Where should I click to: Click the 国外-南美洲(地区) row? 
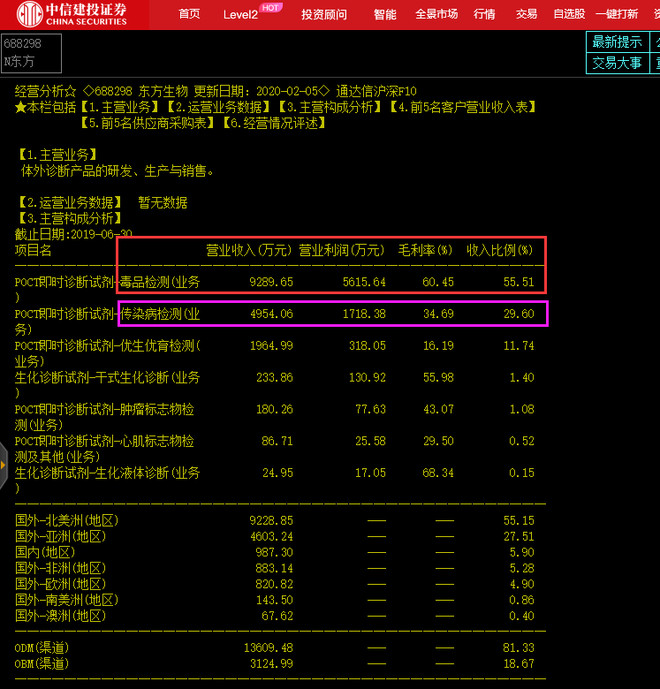275,600
